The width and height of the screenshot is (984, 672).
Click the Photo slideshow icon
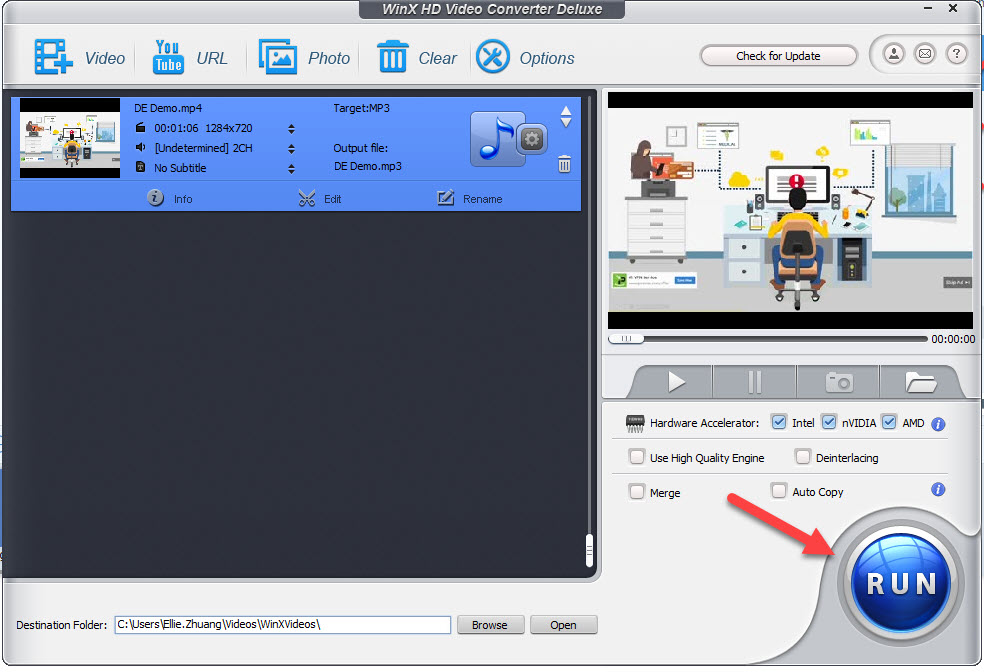pos(278,57)
